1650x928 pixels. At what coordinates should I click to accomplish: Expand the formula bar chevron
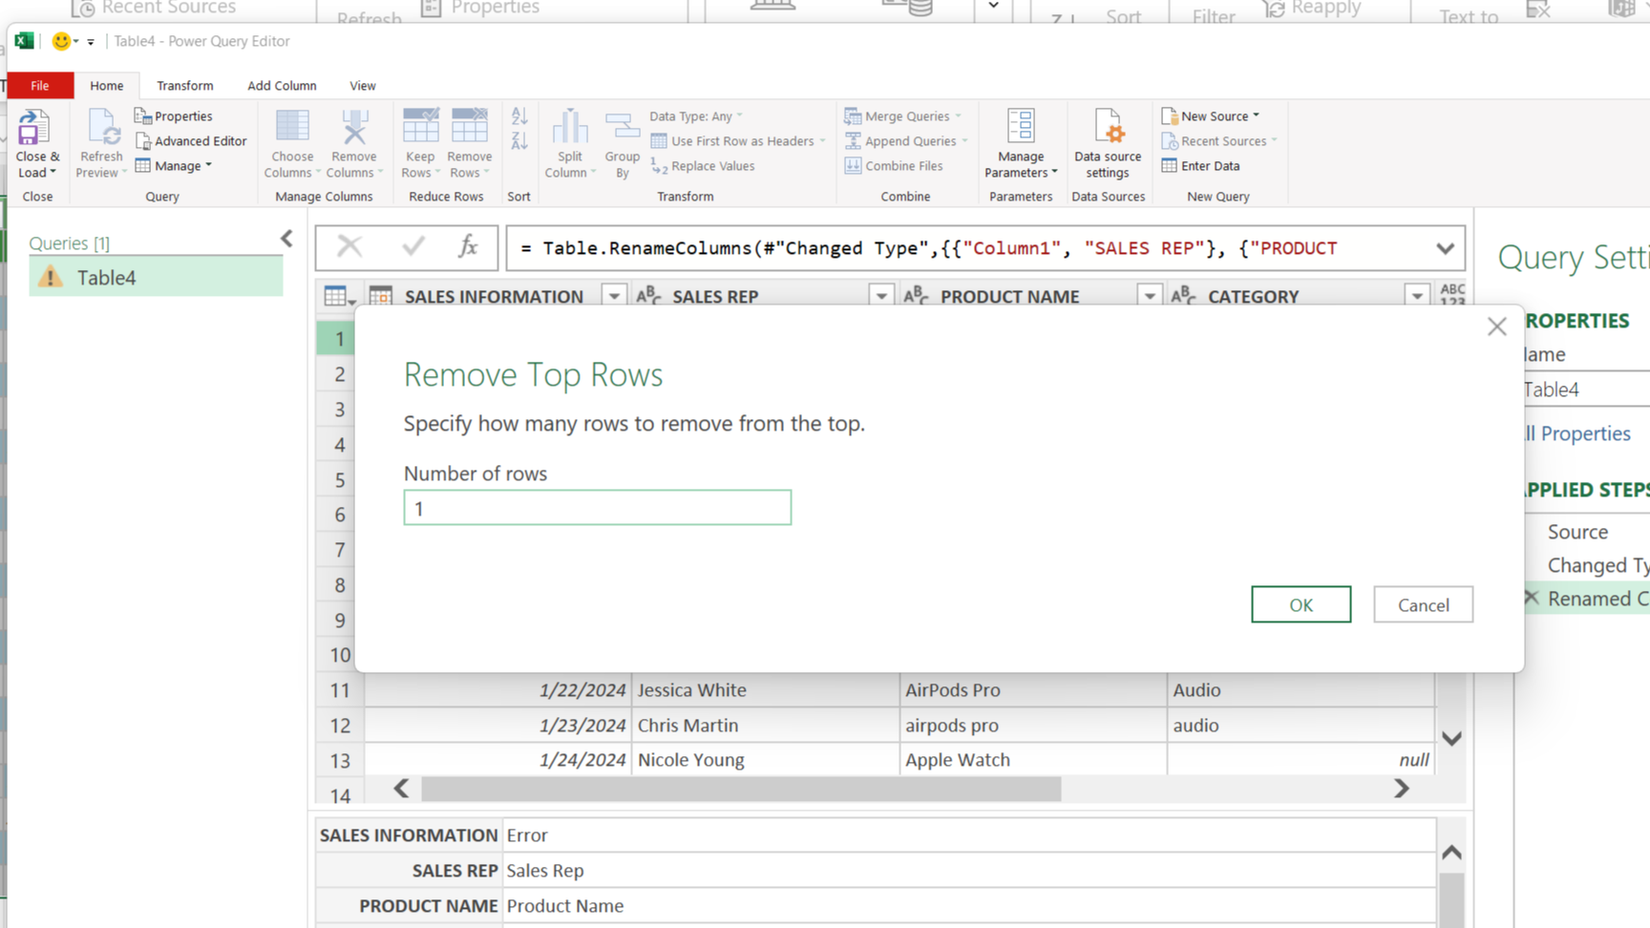(x=1444, y=248)
